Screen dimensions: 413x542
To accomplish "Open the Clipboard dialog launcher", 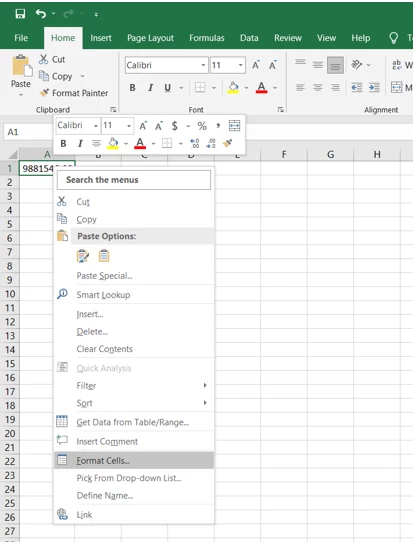I will (113, 110).
